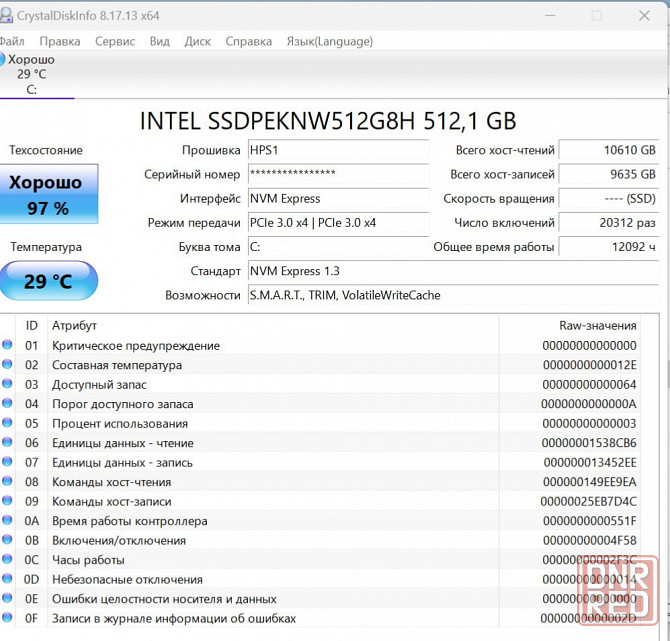Click the status orb for Часы работы row
Image resolution: width=670 pixels, height=641 pixels.
point(8,560)
